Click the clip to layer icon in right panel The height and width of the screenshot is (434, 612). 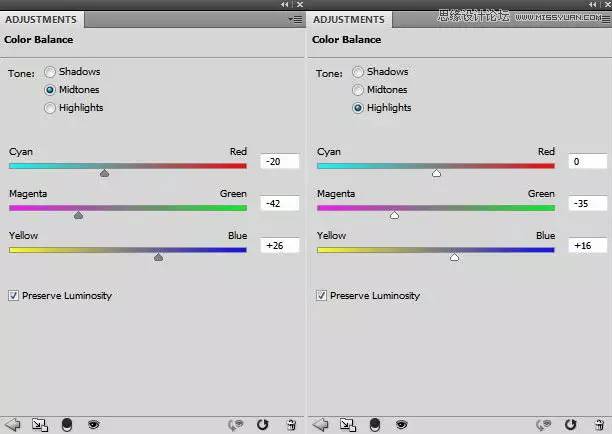pos(375,425)
